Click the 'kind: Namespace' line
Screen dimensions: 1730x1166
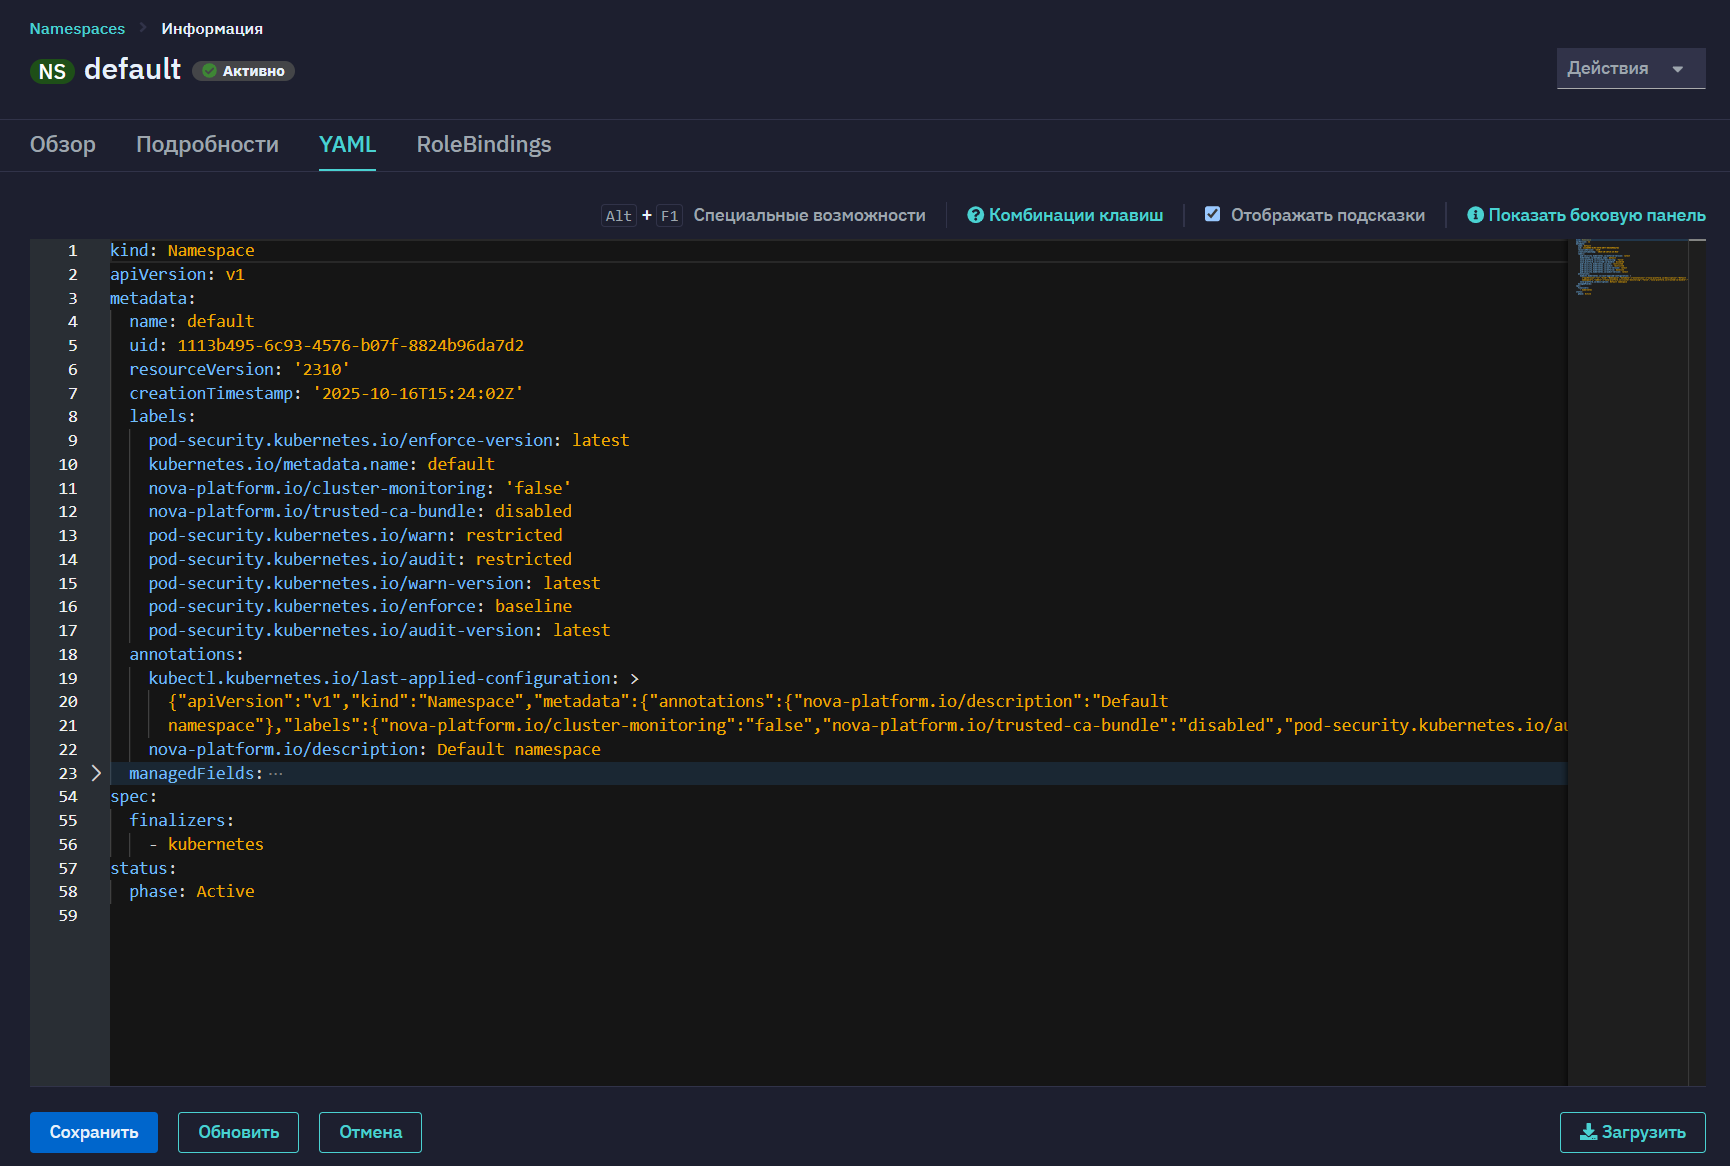tap(182, 250)
